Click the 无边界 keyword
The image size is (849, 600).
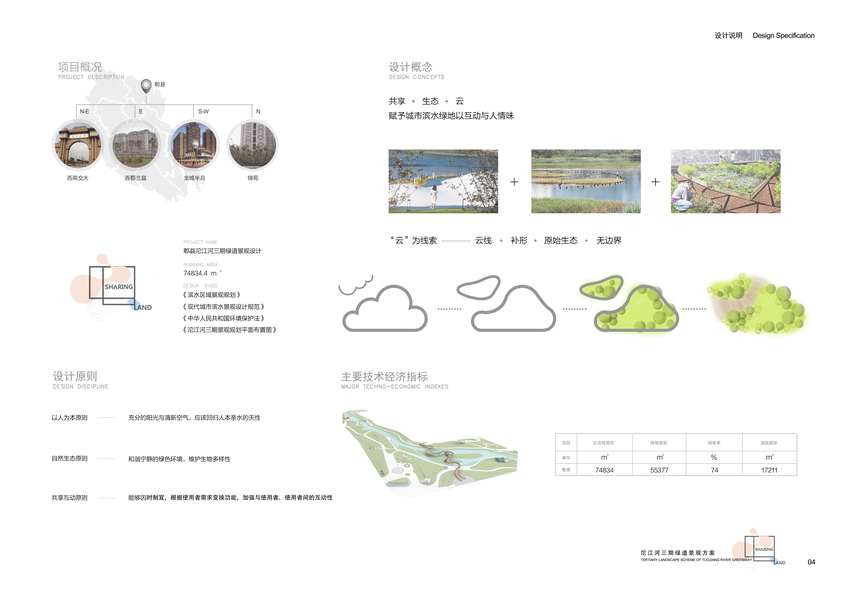click(609, 240)
